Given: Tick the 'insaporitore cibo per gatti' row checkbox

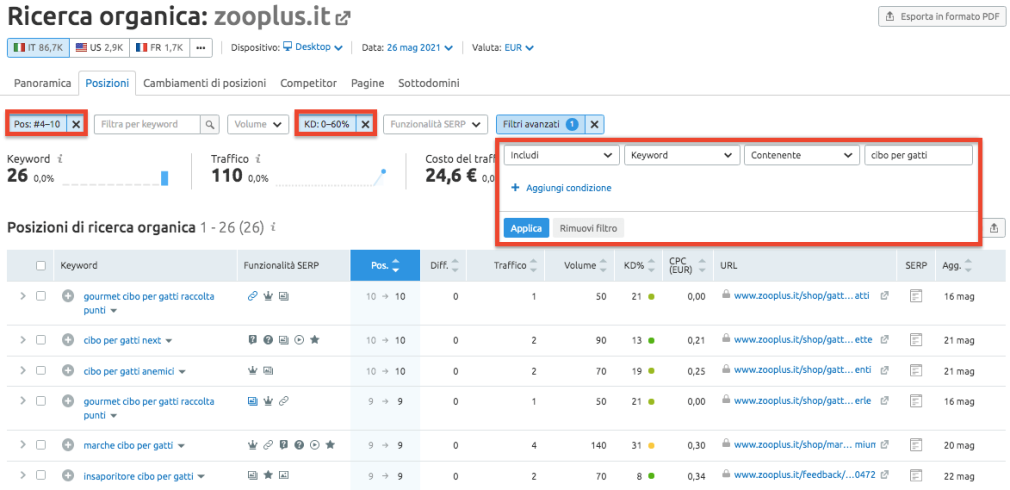Looking at the screenshot, I should 41,476.
